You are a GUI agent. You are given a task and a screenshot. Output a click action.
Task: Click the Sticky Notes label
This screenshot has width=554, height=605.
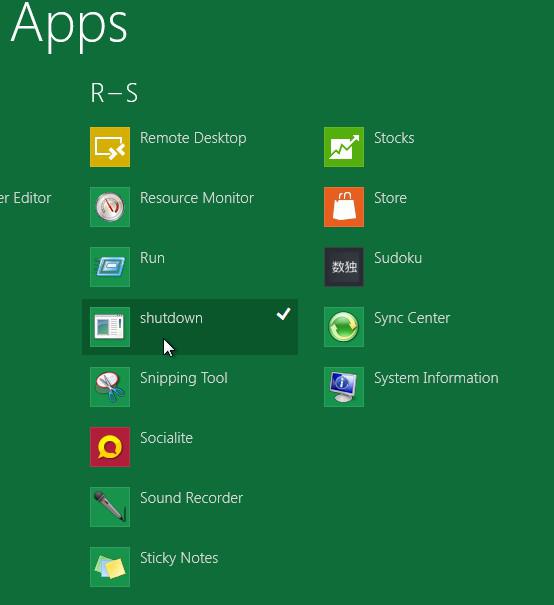coord(179,558)
